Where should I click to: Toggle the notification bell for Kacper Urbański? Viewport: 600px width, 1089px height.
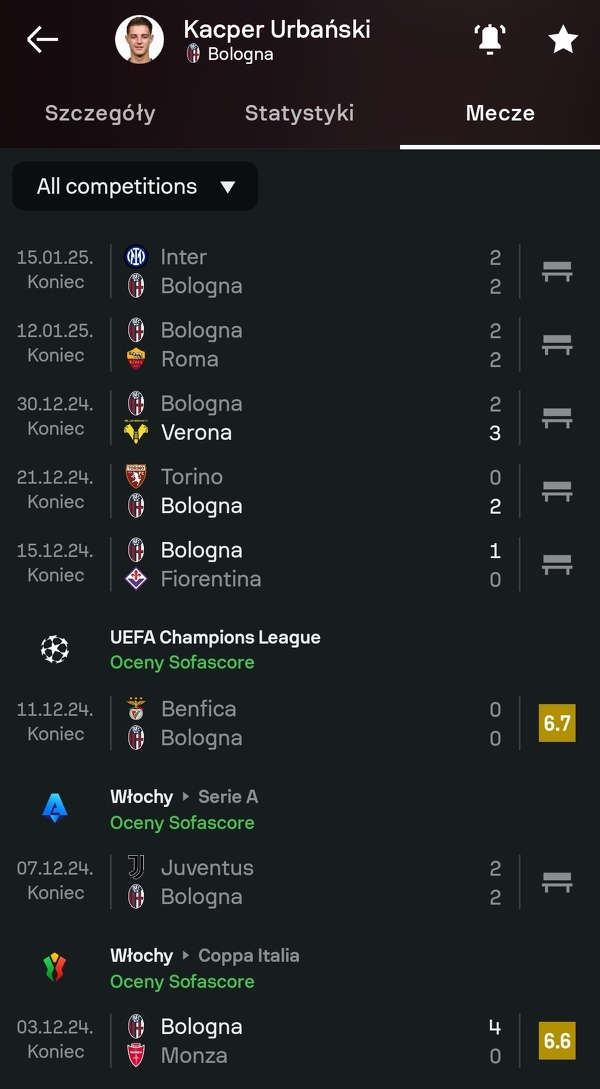[x=489, y=40]
